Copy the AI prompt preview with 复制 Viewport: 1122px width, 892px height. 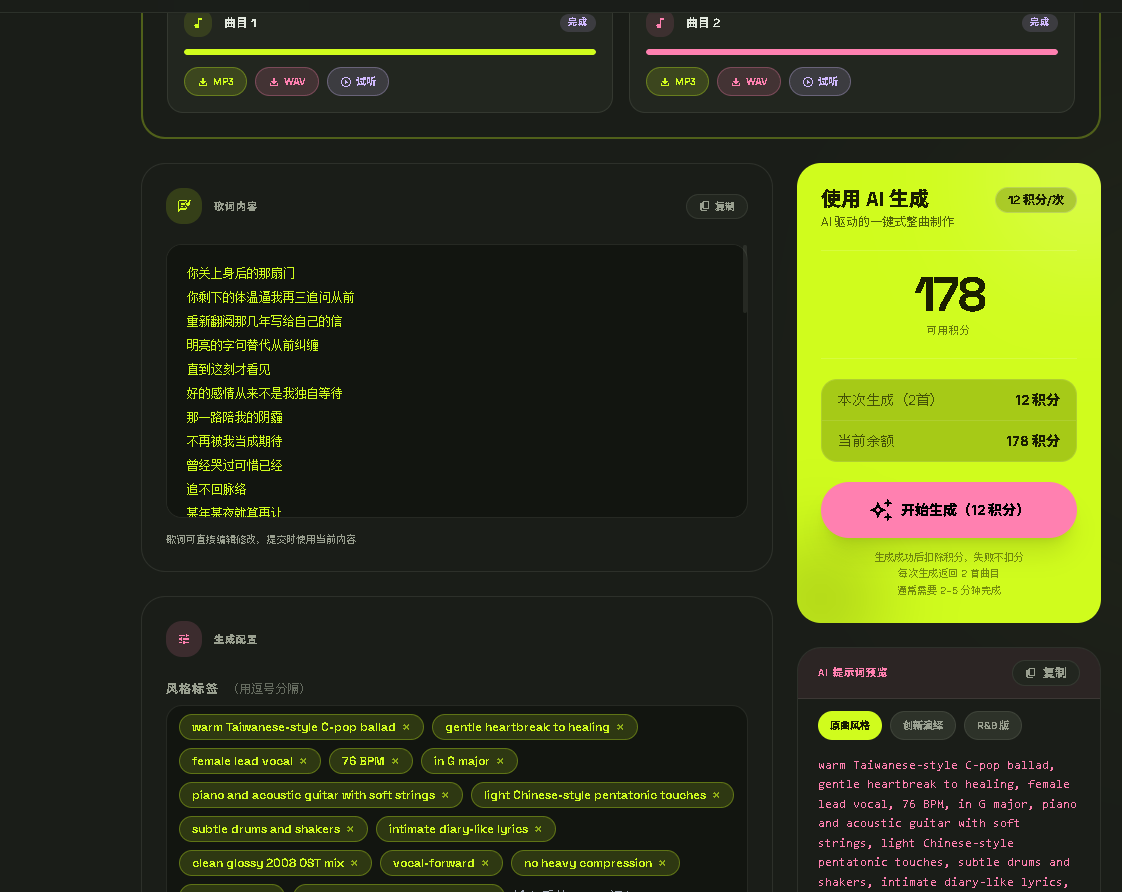point(1045,673)
